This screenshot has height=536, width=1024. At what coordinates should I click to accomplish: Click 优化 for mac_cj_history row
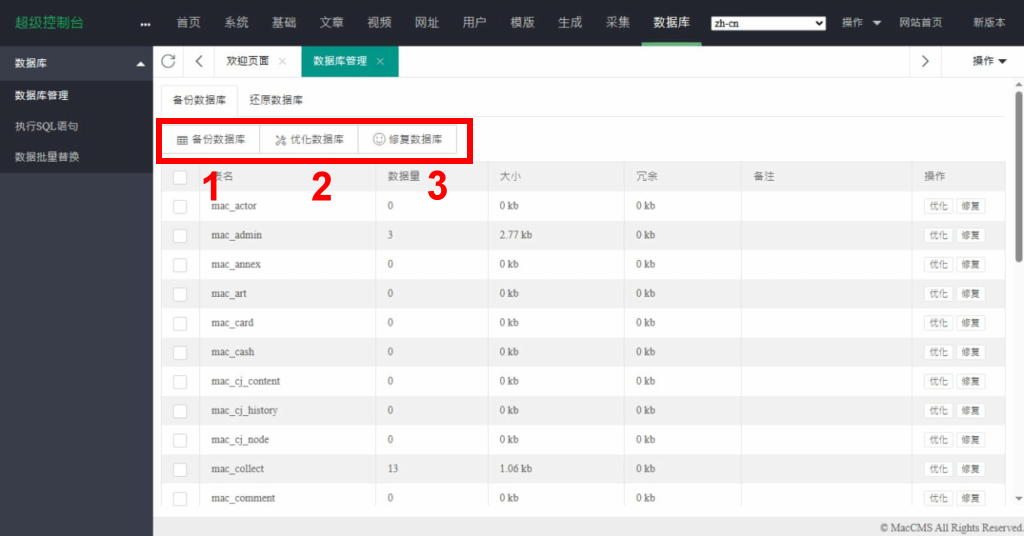click(x=938, y=411)
